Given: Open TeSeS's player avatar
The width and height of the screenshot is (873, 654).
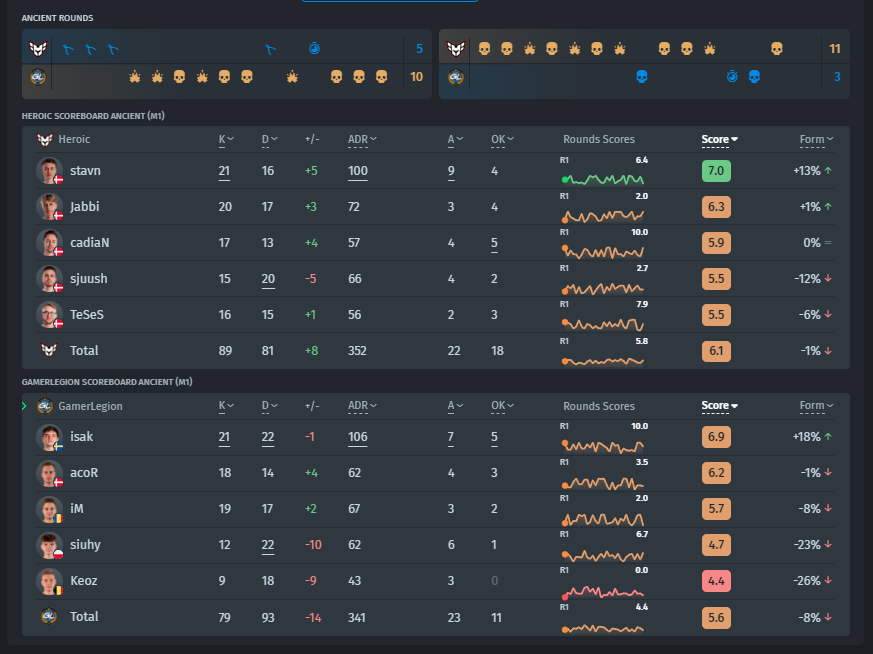Looking at the screenshot, I should [50, 314].
